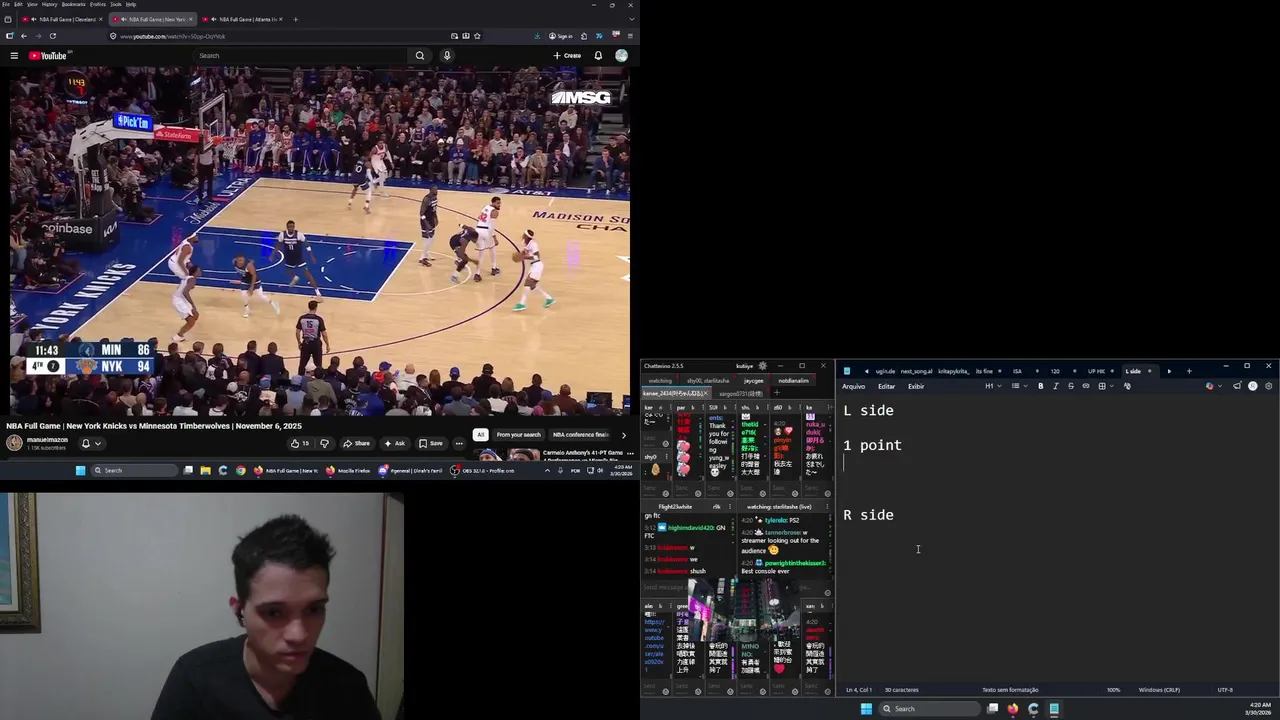Open Firefox downloads arrow
This screenshot has width=1280, height=720.
[x=537, y=36]
